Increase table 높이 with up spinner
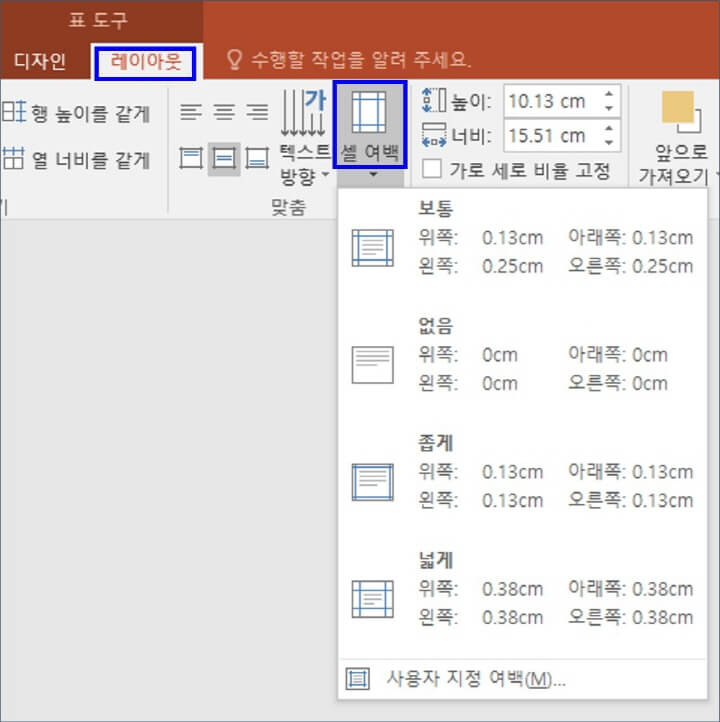 click(609, 94)
